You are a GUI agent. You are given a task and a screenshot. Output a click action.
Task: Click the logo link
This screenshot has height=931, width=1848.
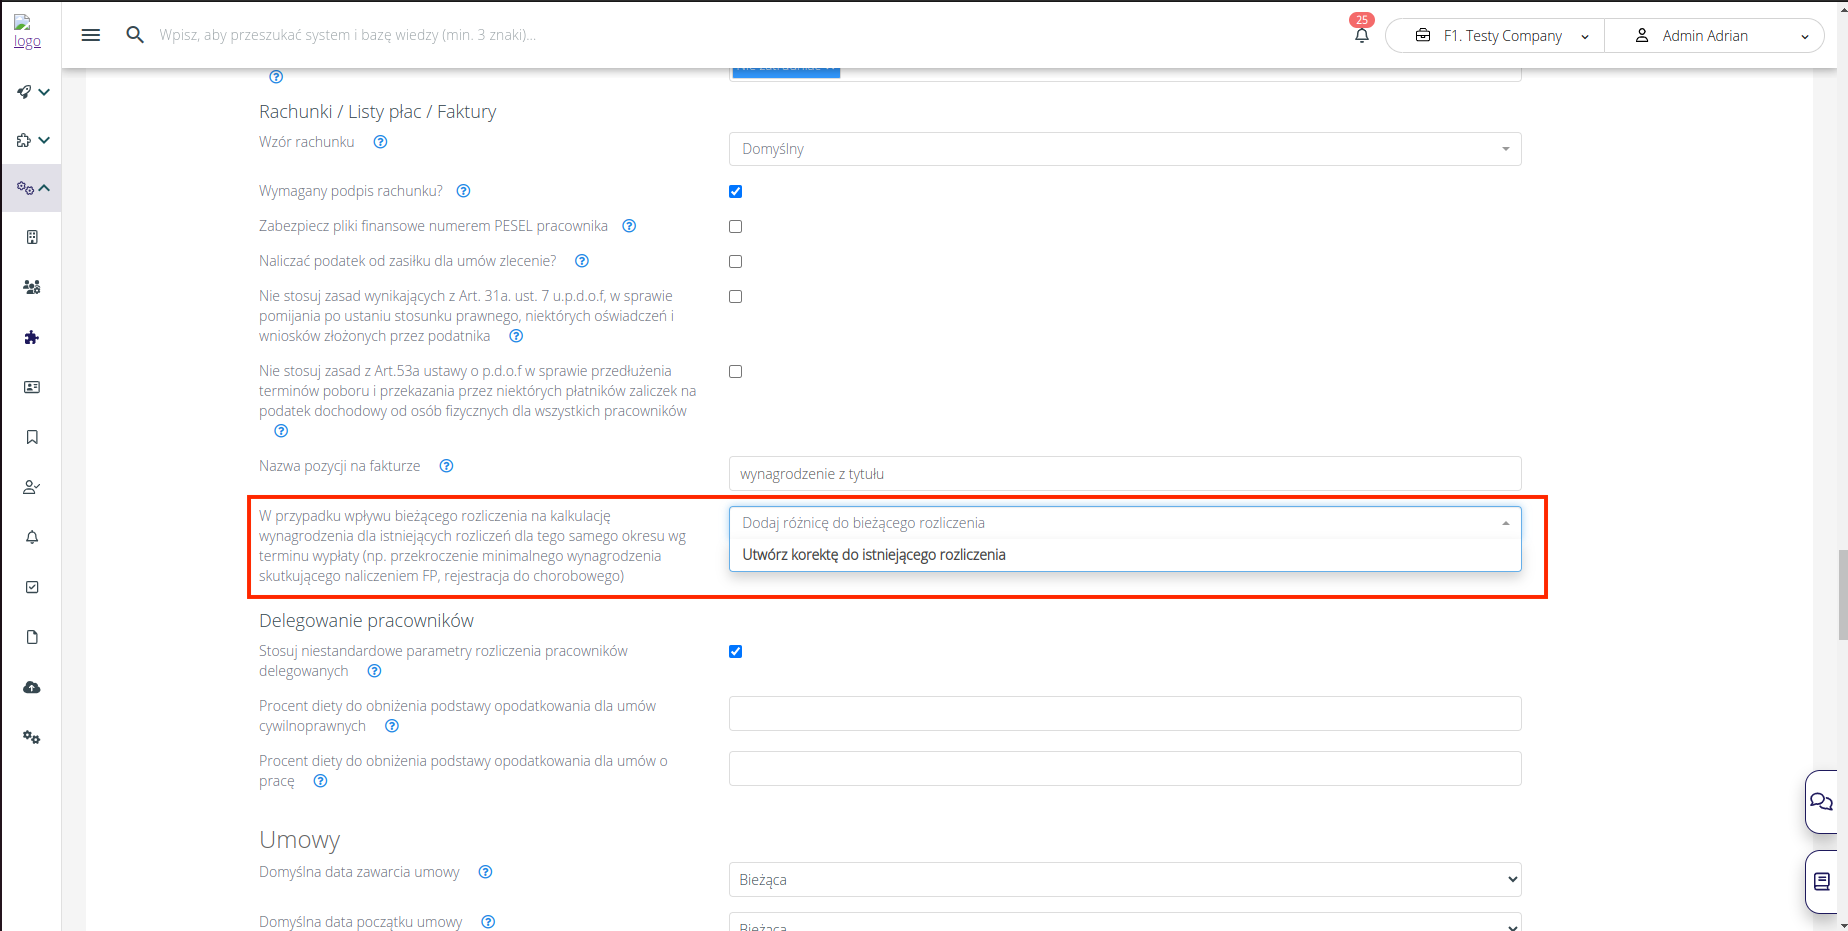[x=27, y=34]
